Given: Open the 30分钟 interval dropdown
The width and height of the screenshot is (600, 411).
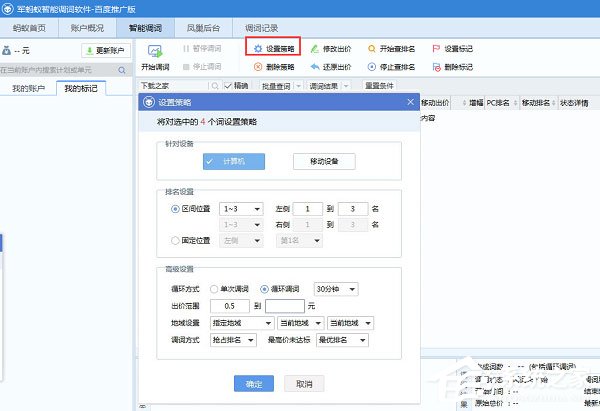Looking at the screenshot, I should [335, 289].
